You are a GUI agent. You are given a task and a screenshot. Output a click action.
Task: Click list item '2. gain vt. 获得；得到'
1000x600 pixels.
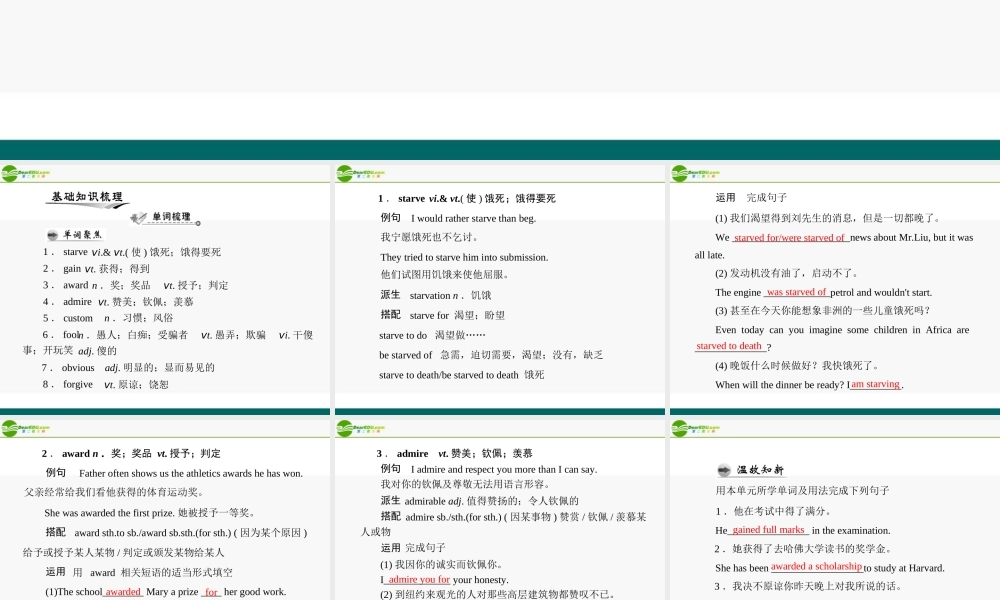[x=96, y=268]
